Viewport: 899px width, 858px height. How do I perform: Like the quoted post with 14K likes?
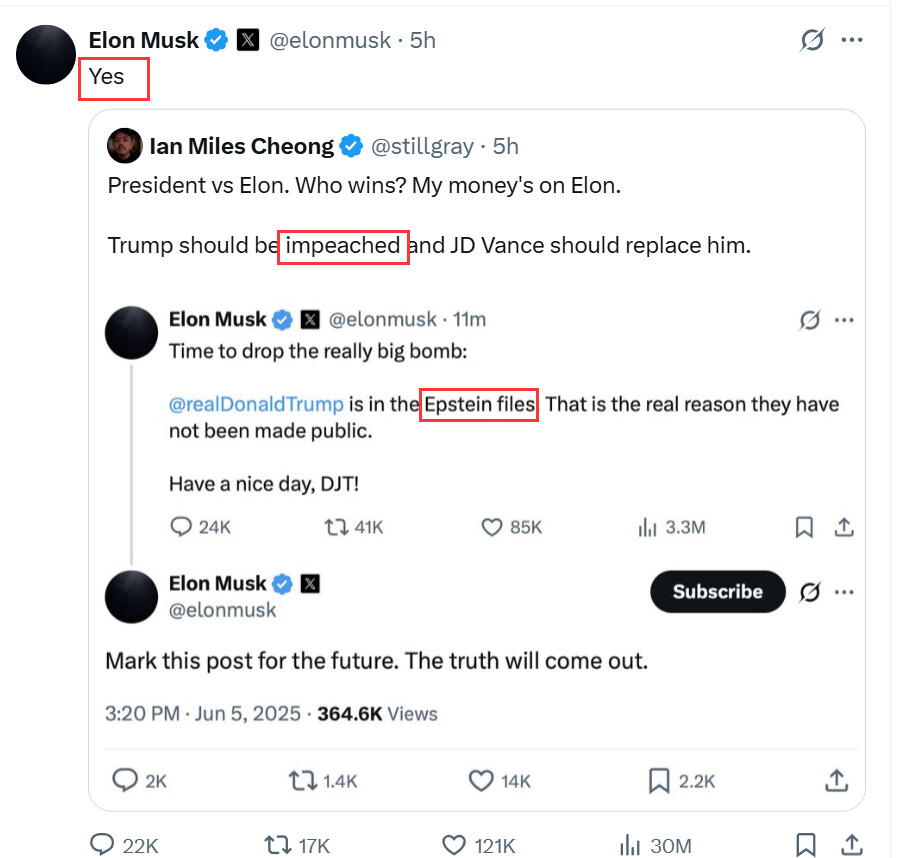click(482, 780)
